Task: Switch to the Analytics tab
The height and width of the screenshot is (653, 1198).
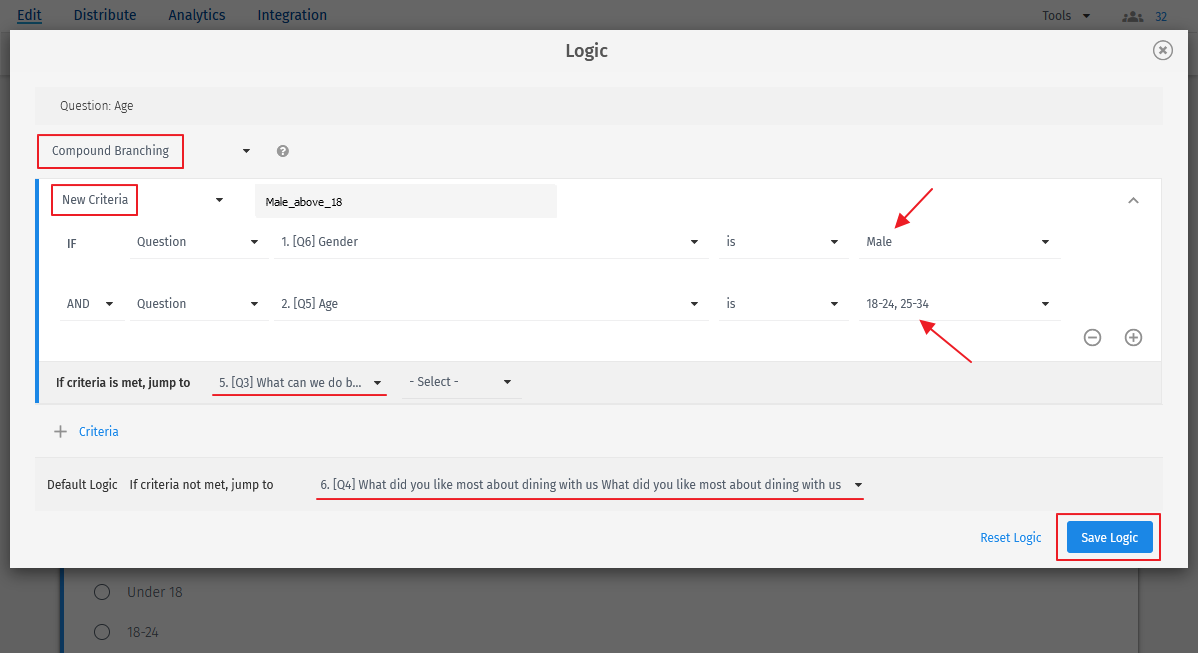Action: [196, 14]
